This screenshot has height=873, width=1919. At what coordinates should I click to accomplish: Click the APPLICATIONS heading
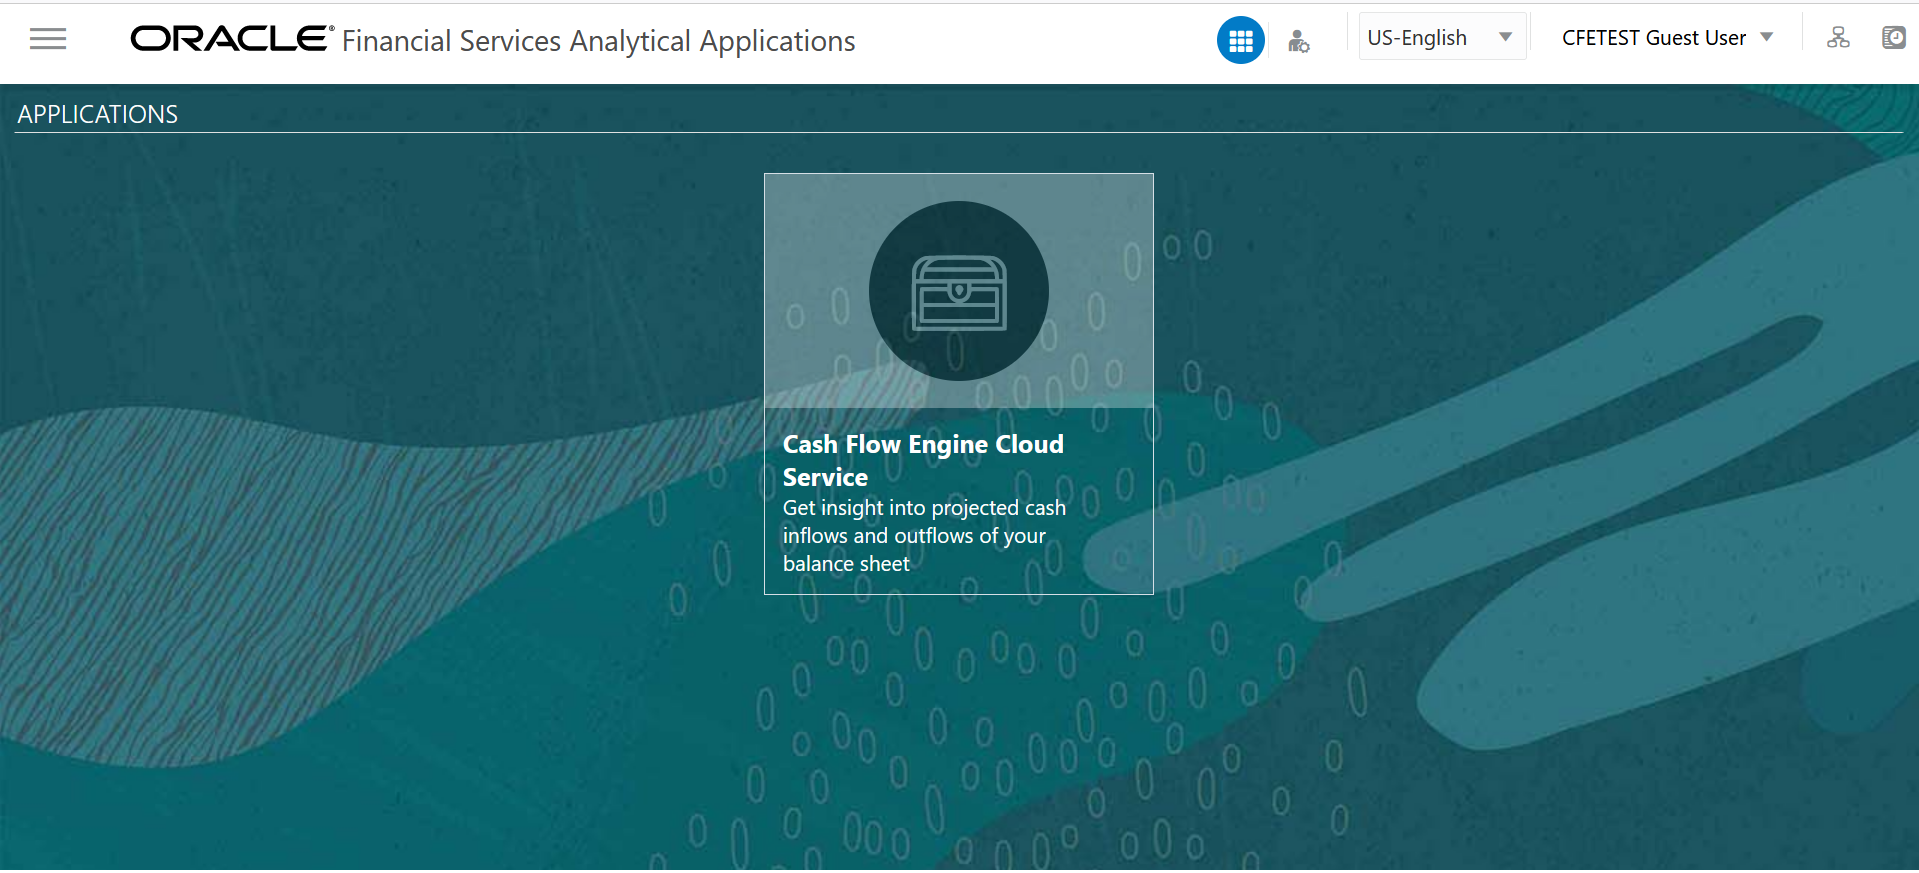click(x=98, y=114)
